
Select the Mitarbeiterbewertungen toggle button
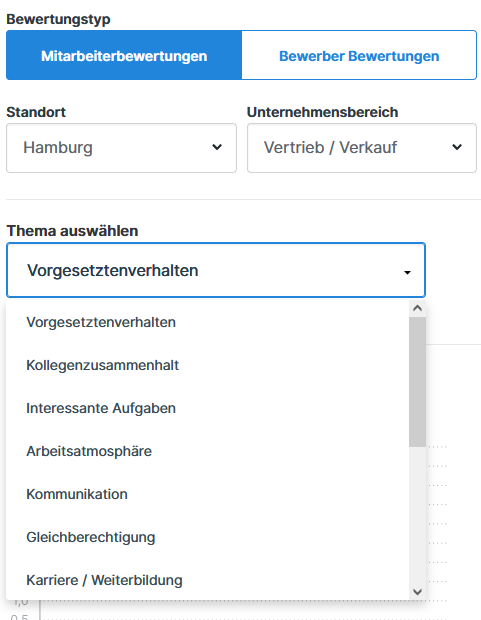coord(124,55)
